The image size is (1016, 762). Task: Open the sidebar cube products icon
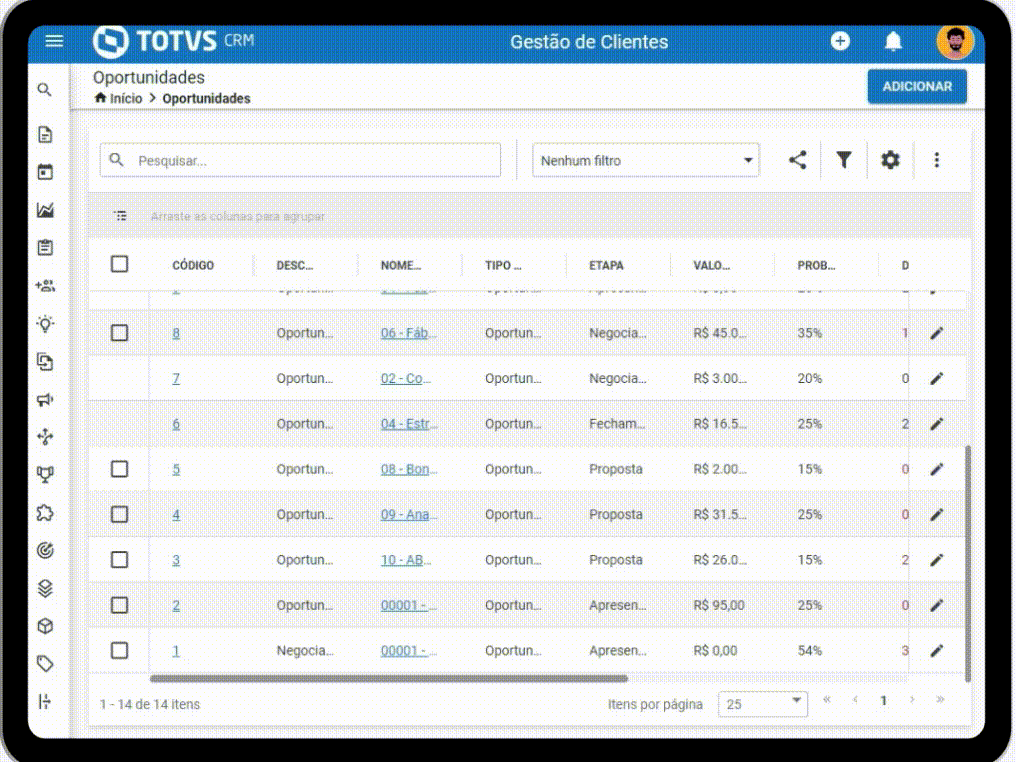(x=45, y=626)
